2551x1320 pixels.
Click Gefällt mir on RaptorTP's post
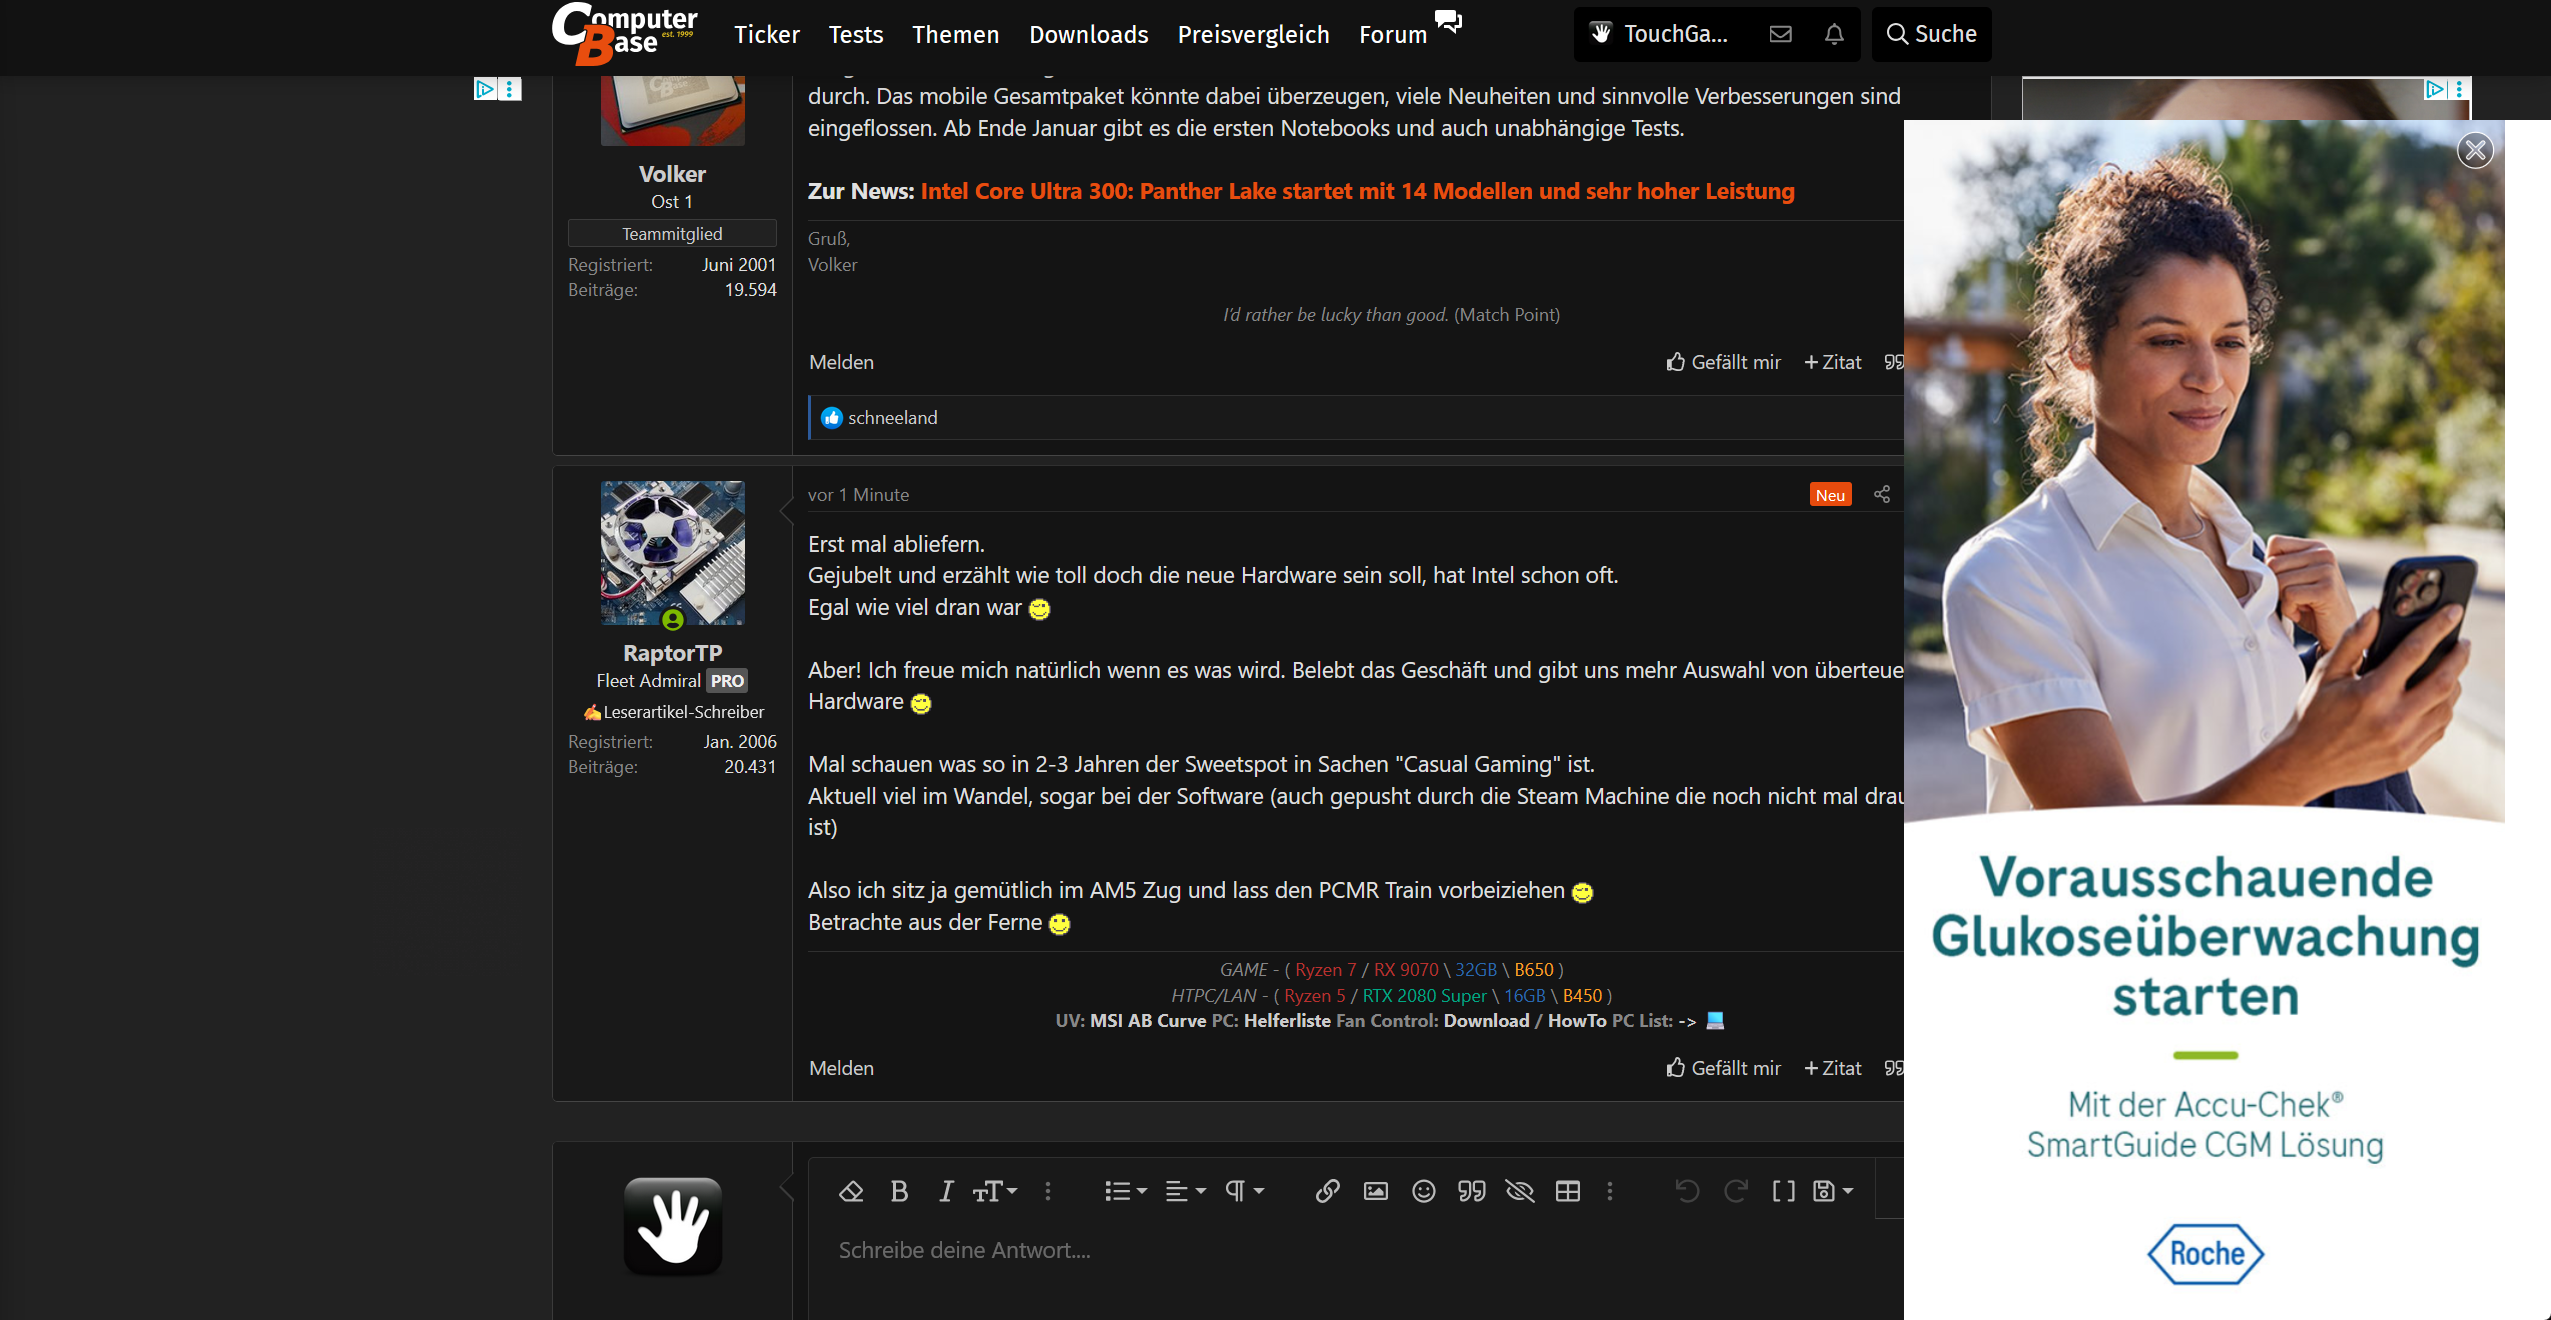point(1724,1068)
